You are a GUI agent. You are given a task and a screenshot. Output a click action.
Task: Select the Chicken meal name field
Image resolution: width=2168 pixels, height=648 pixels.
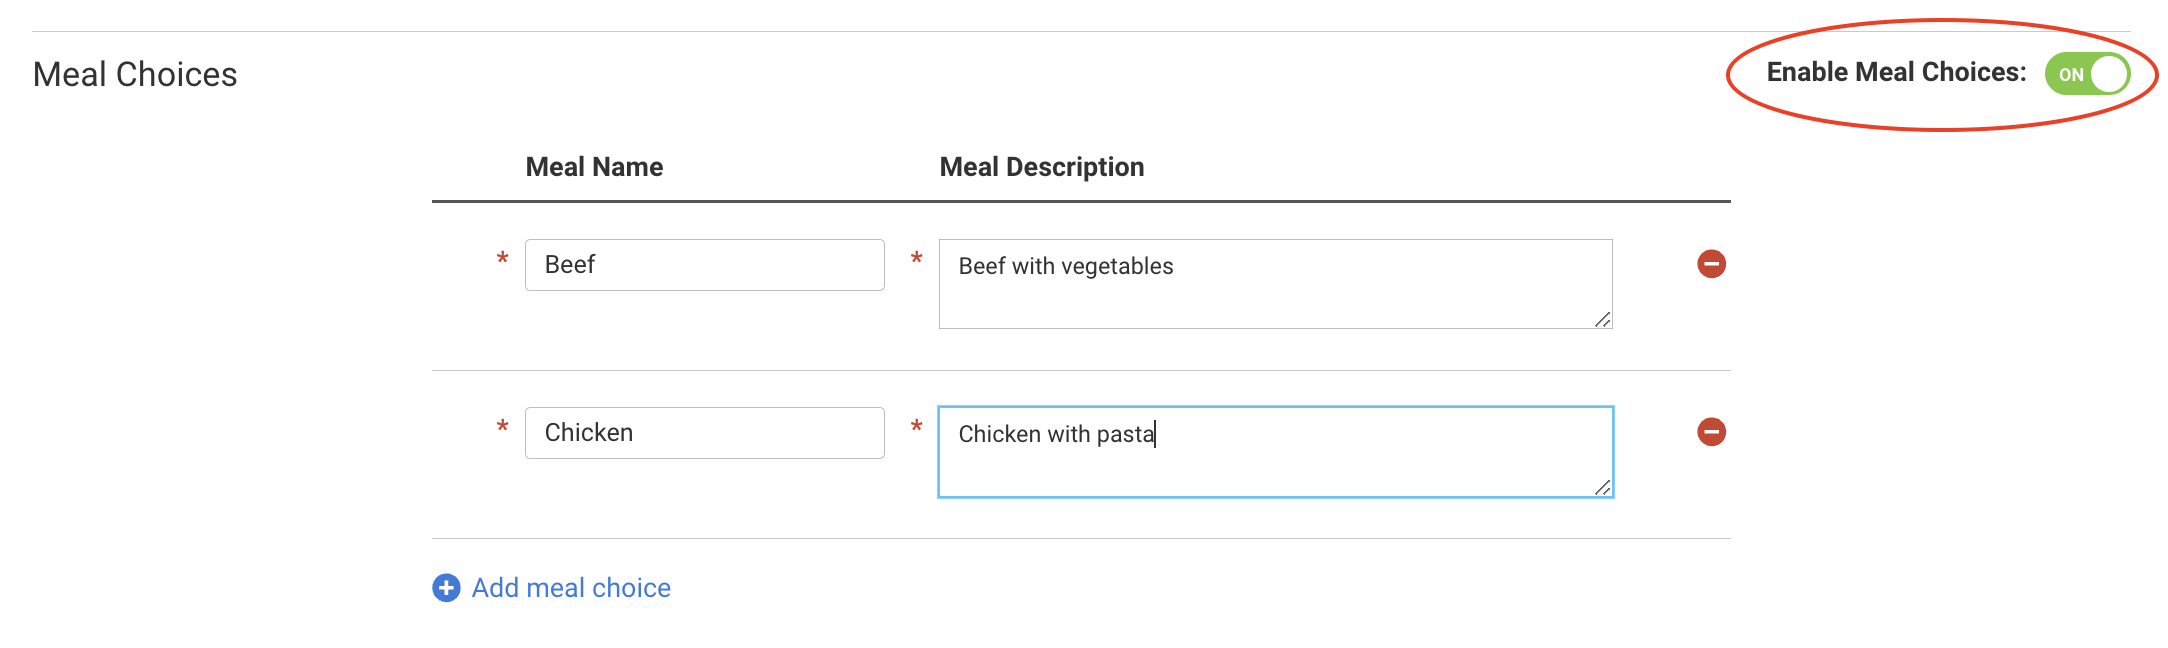704,433
